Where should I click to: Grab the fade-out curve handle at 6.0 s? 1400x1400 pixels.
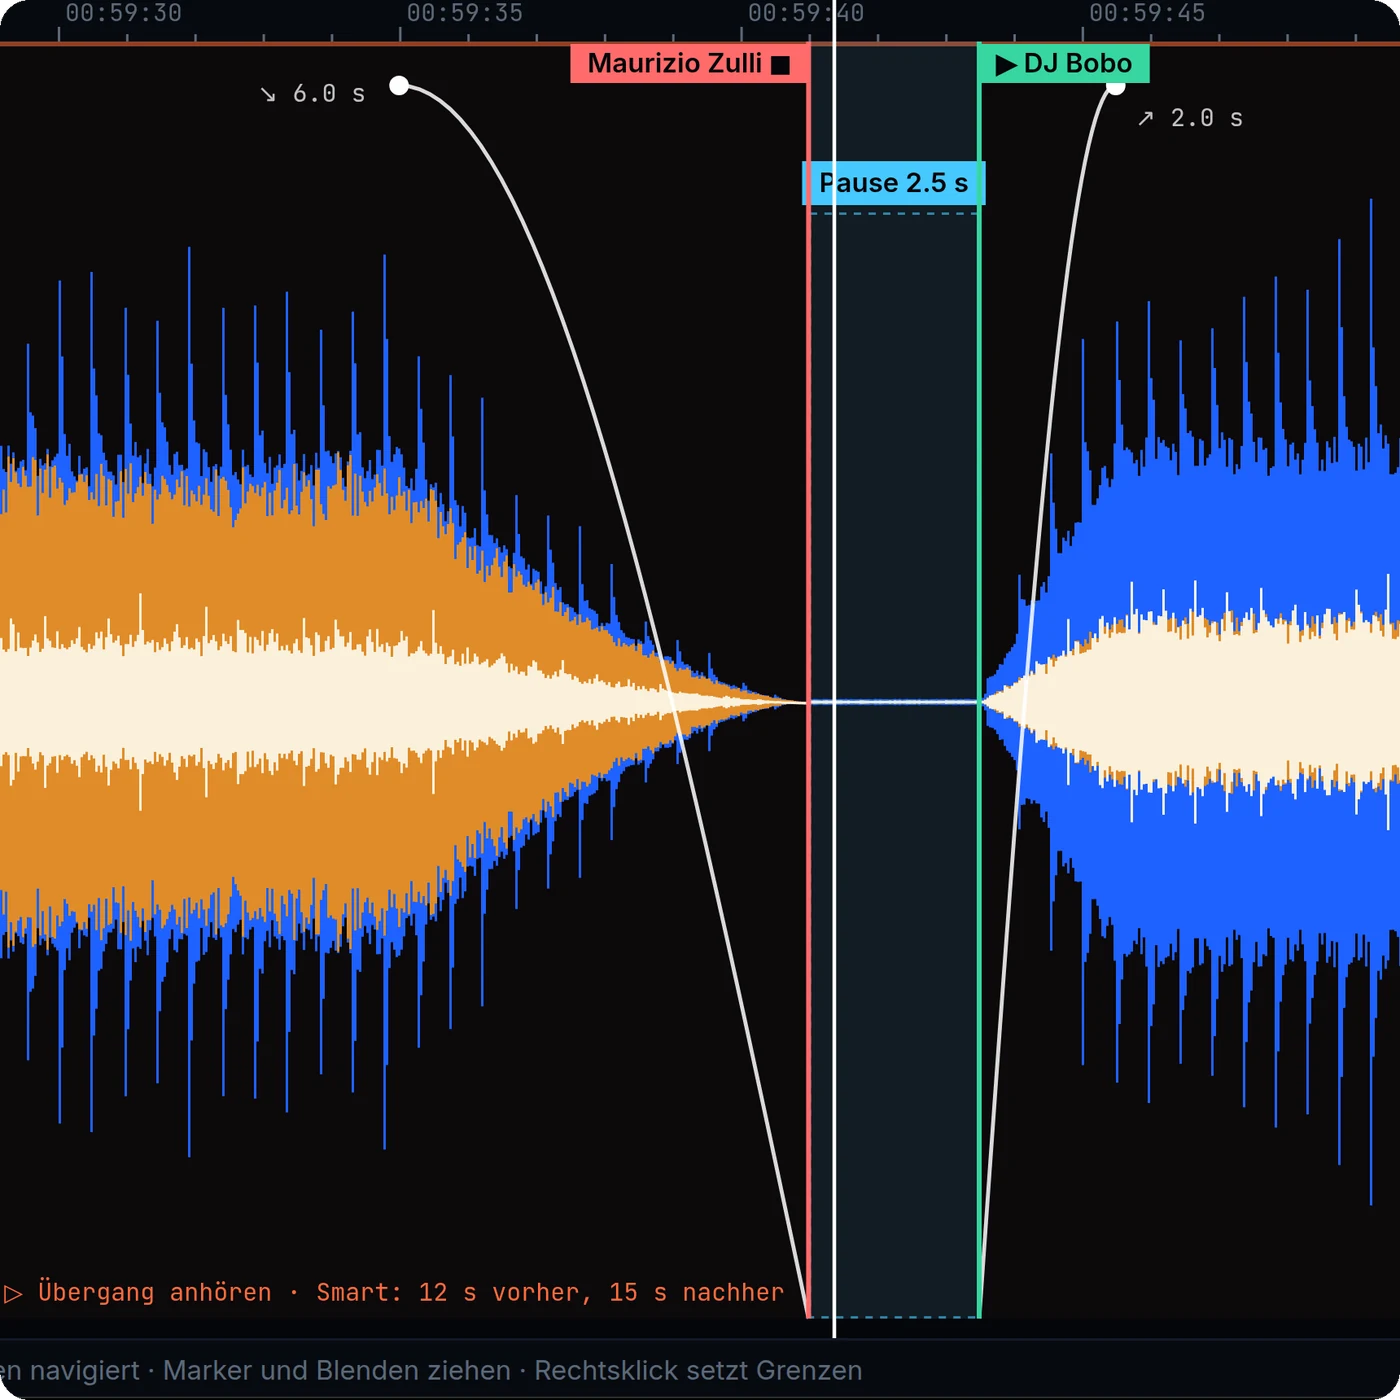pyautogui.click(x=399, y=85)
